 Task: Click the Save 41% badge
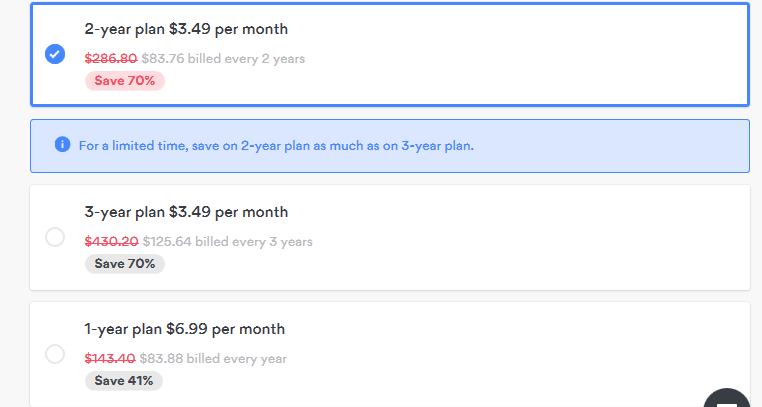[x=124, y=380]
